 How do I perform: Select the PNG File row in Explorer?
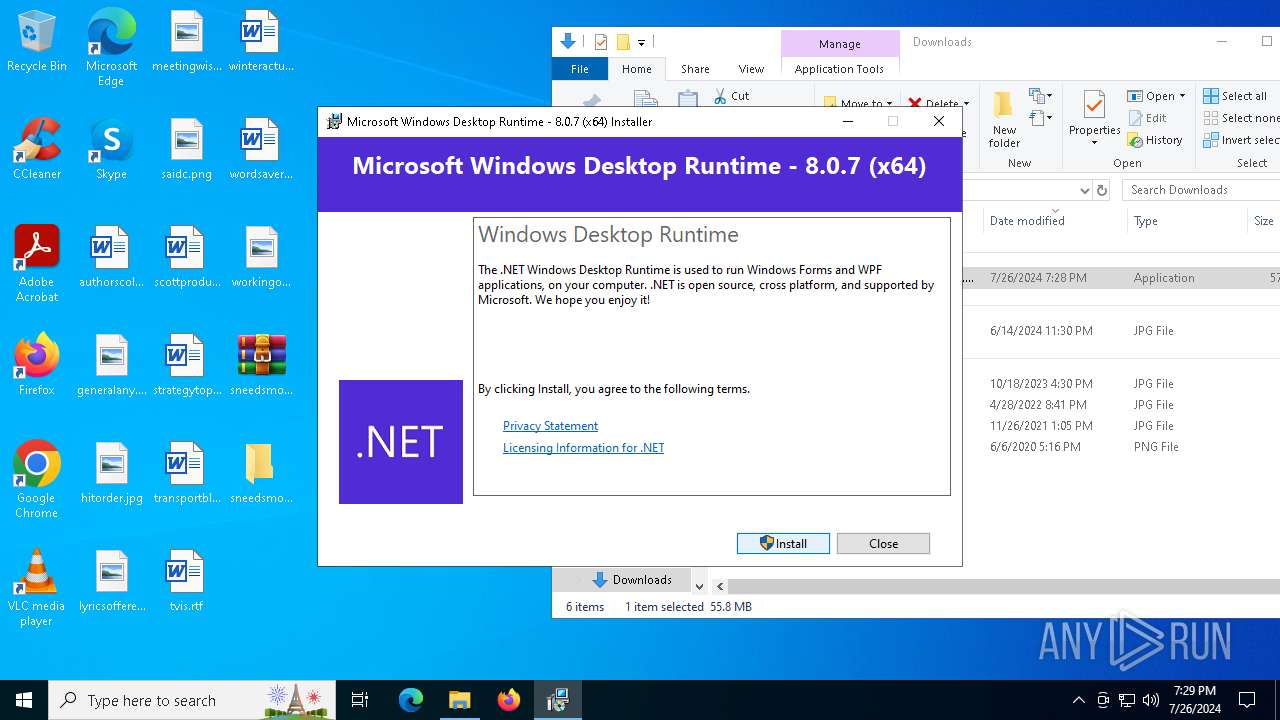[x=1121, y=447]
